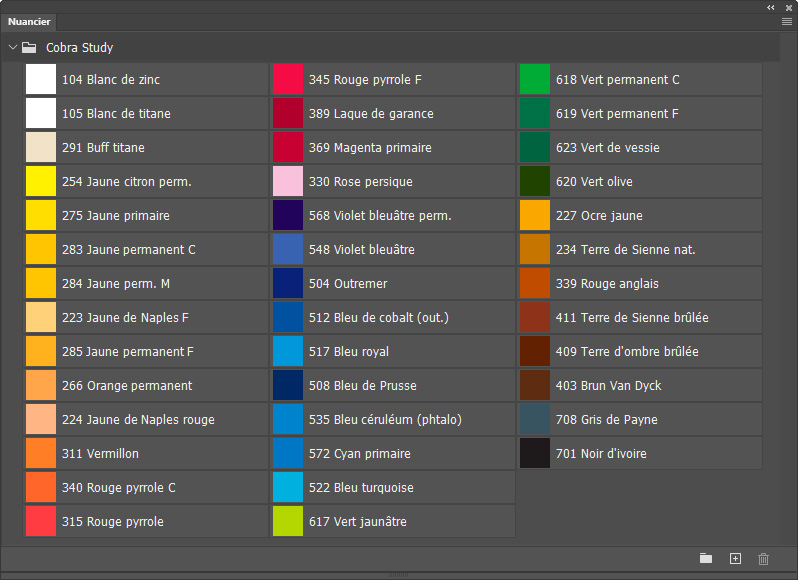This screenshot has height=580, width=798.
Task: Click the delete swatch trash icon
Action: [763, 559]
